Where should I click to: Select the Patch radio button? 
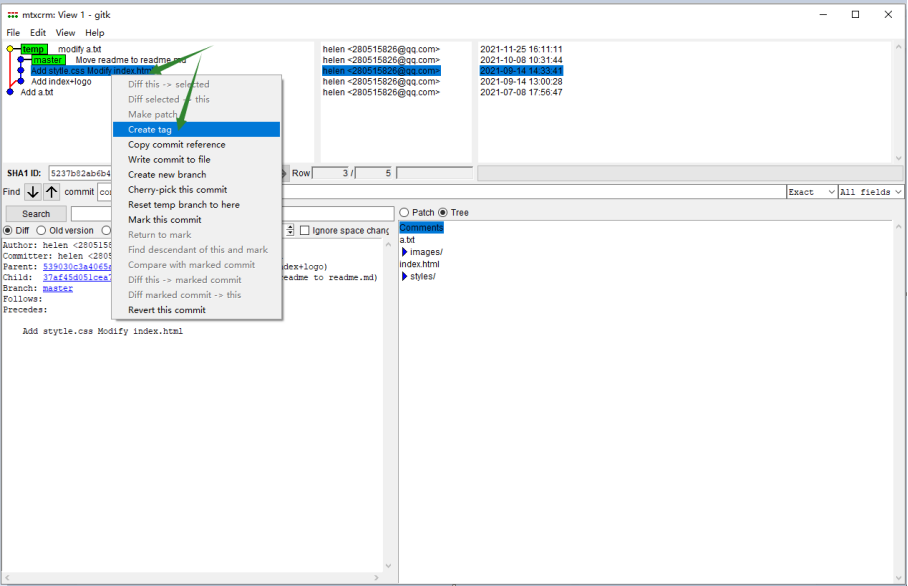(x=404, y=213)
